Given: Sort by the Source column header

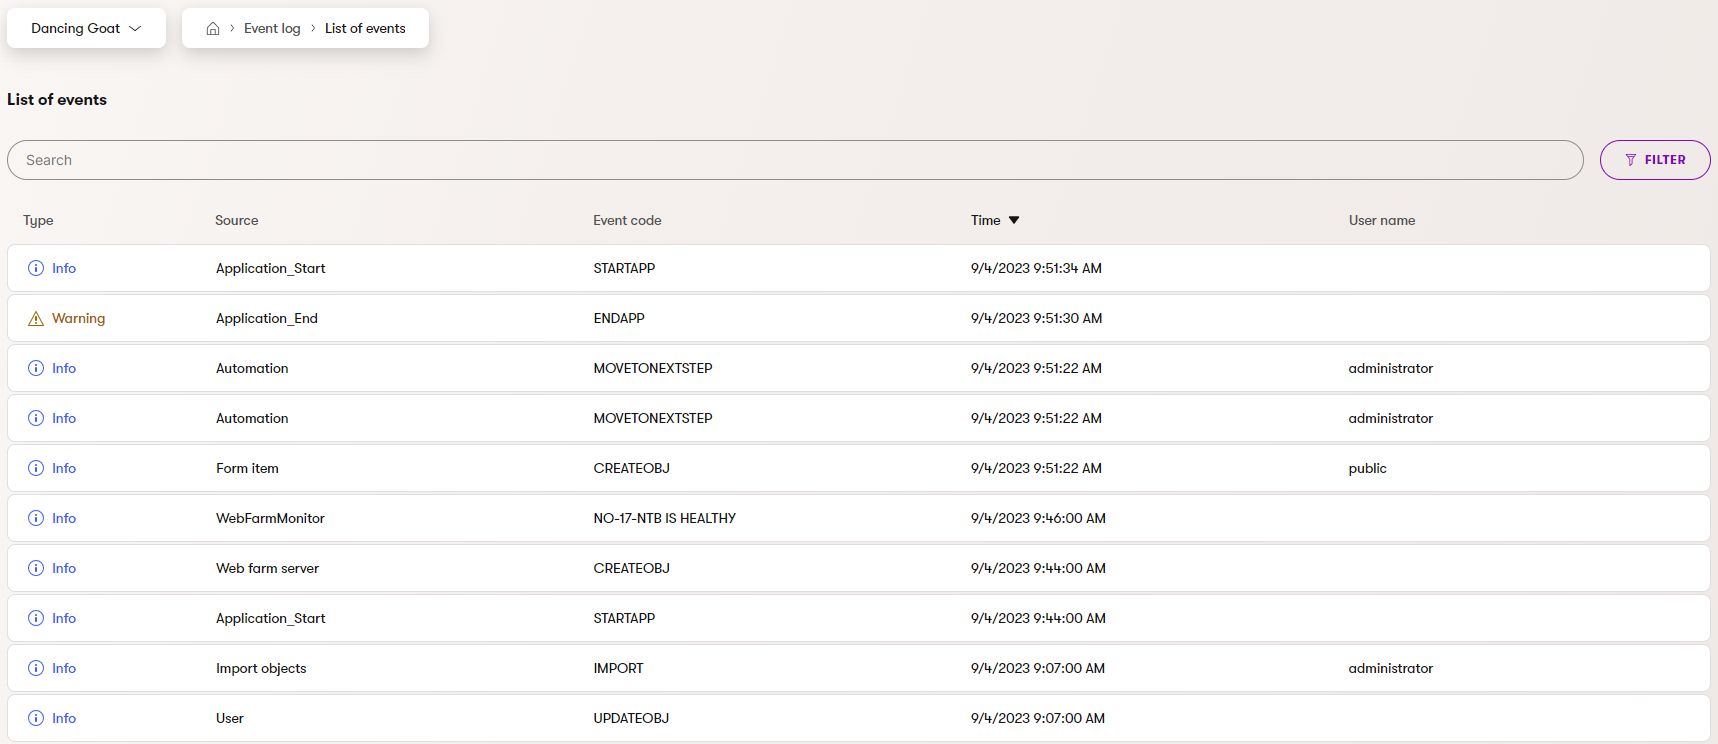Looking at the screenshot, I should (237, 221).
